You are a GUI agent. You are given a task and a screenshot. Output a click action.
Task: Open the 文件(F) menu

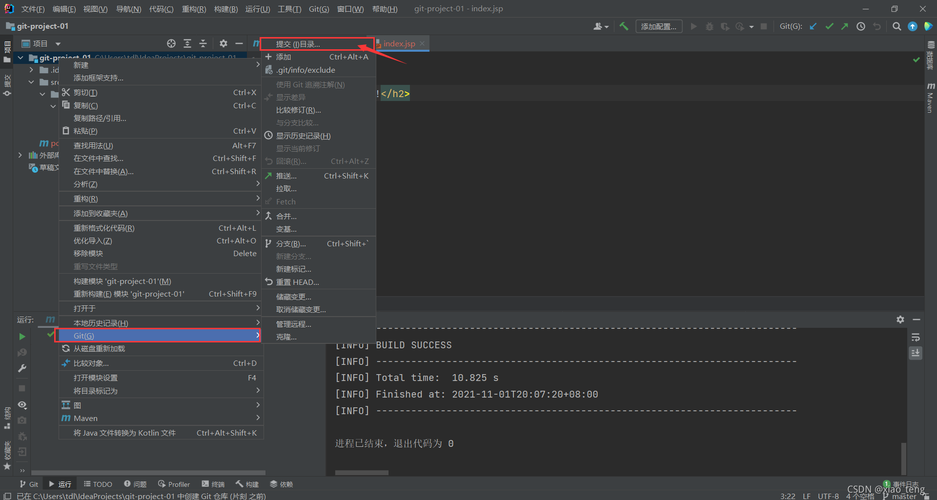pyautogui.click(x=33, y=10)
